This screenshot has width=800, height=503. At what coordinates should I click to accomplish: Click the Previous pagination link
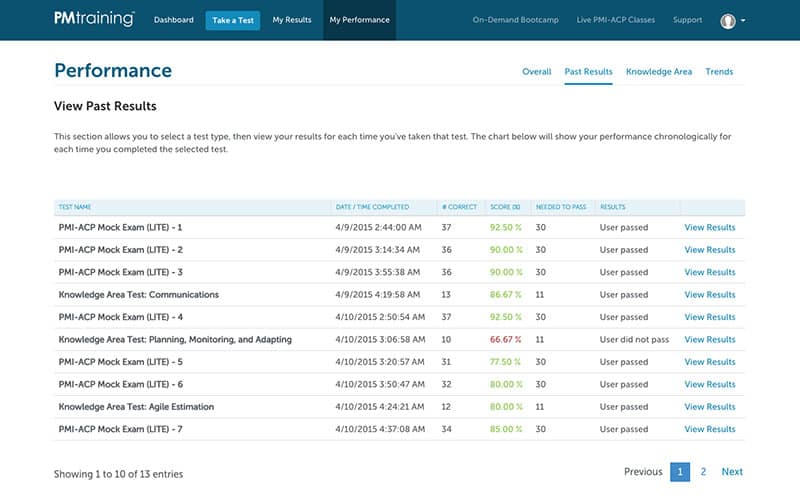click(643, 472)
